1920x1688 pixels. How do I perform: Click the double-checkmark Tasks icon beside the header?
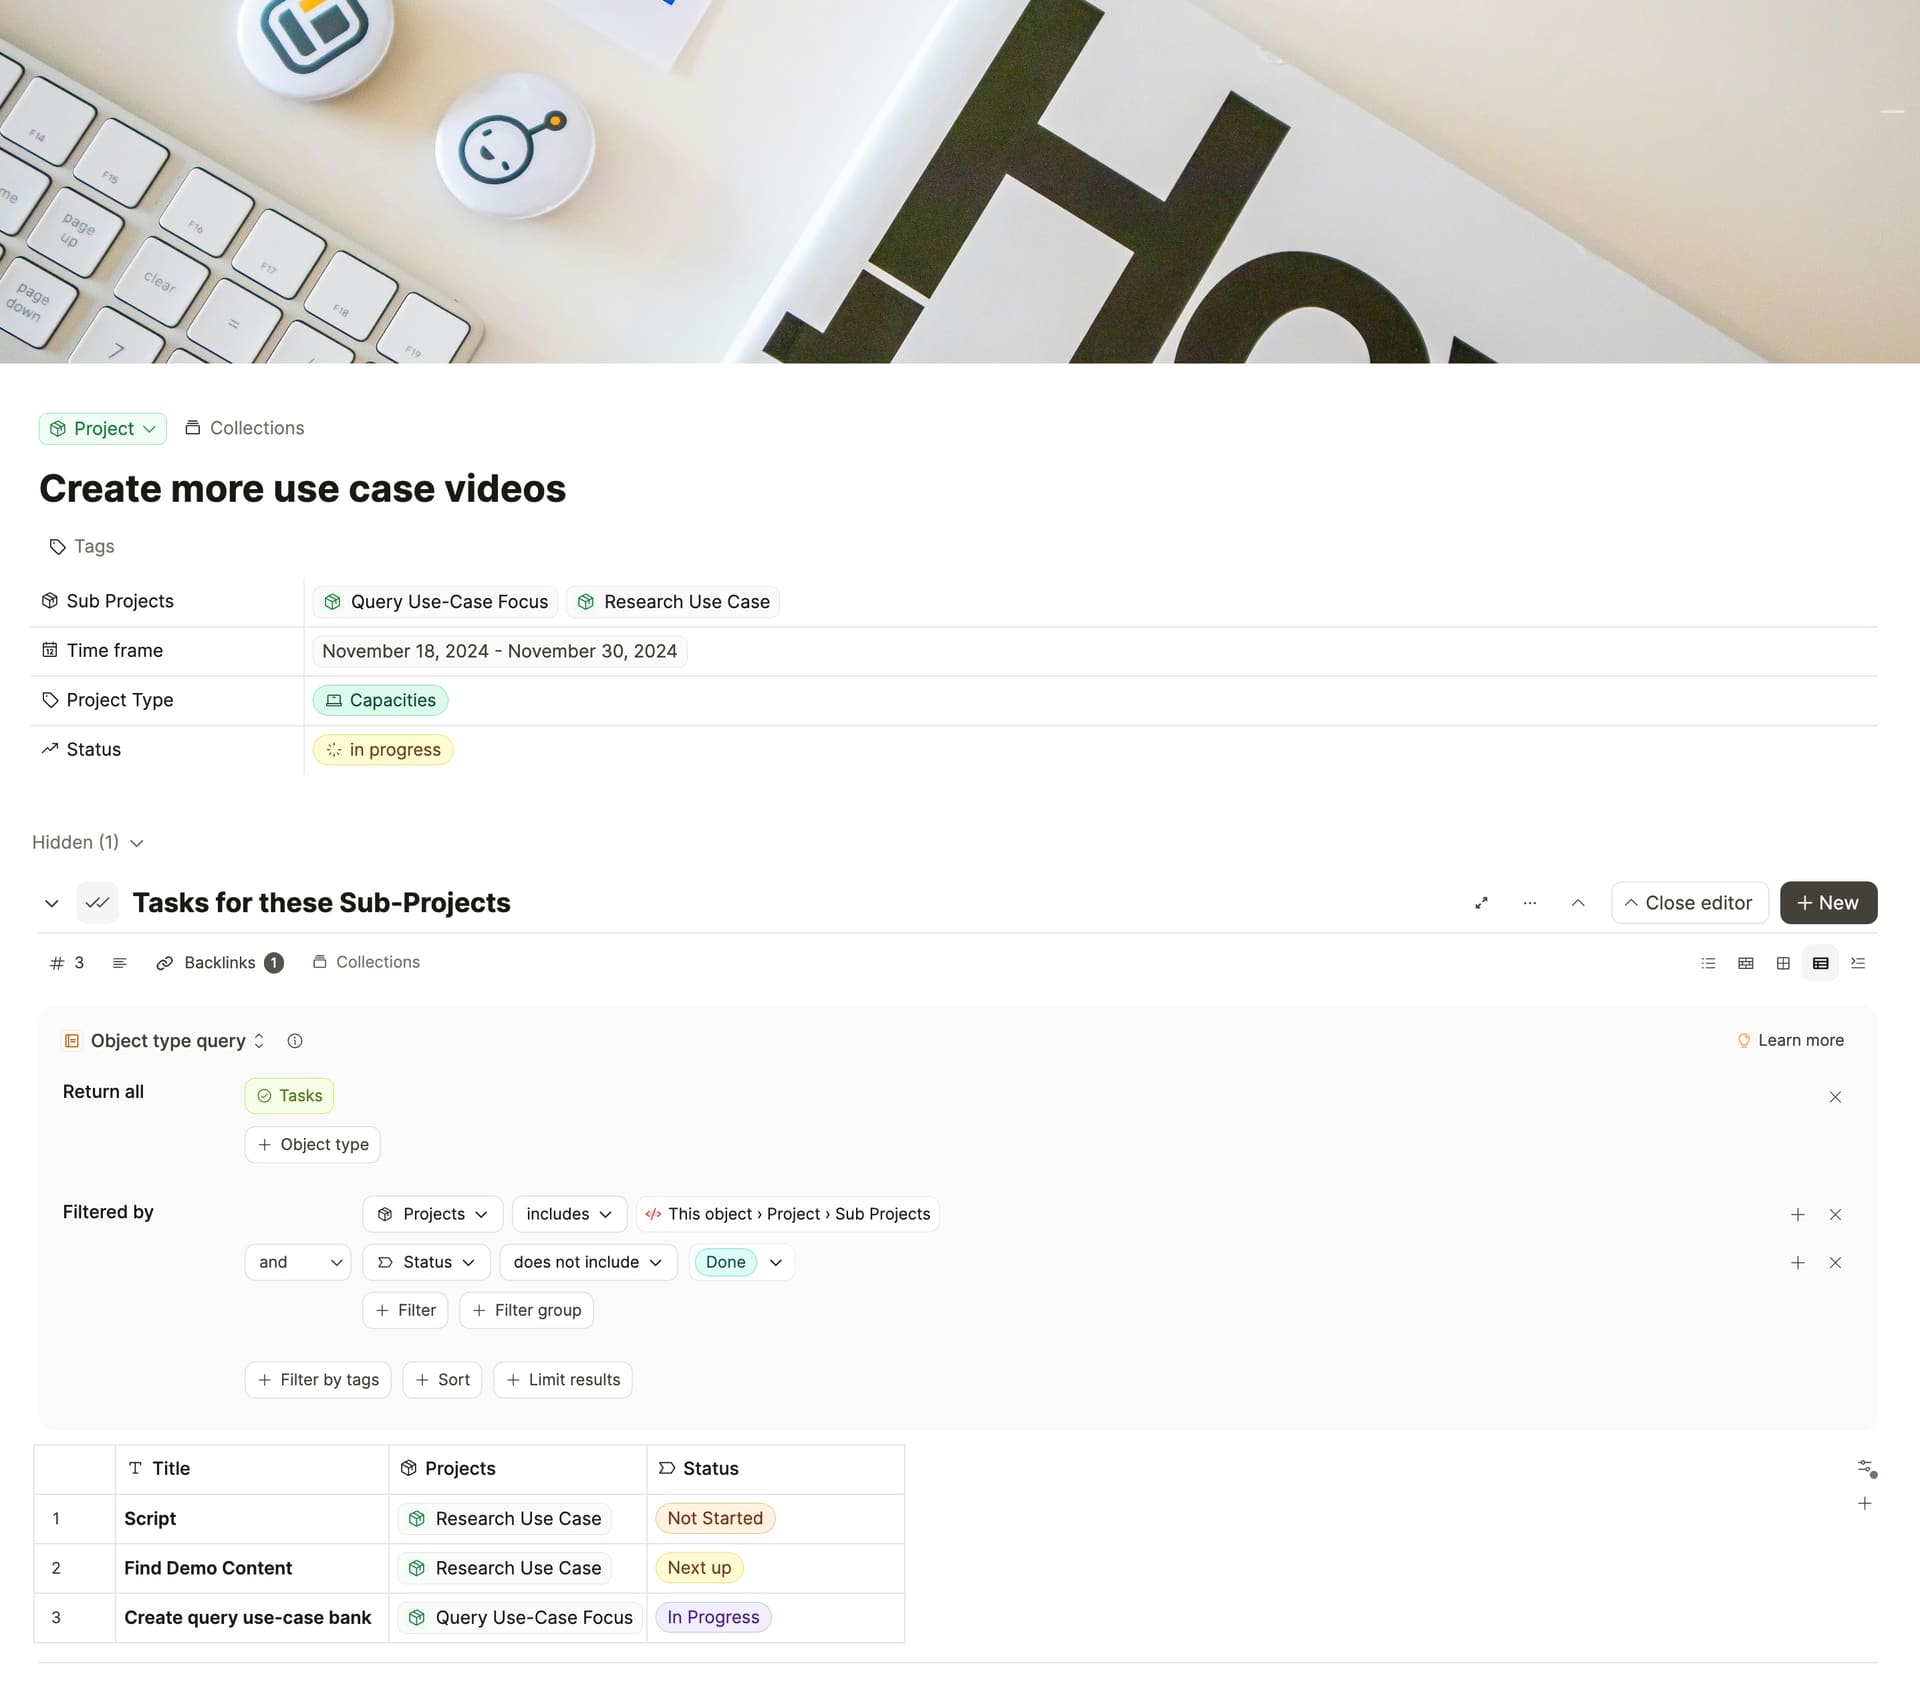(x=97, y=902)
